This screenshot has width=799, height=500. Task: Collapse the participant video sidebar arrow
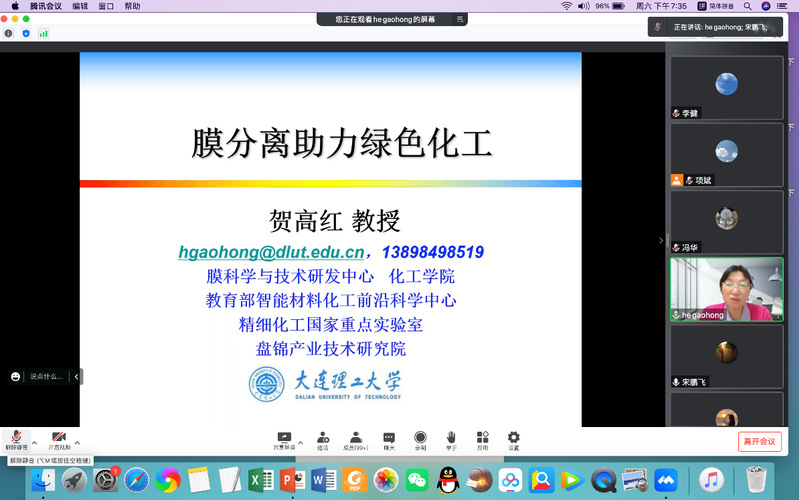[660, 240]
